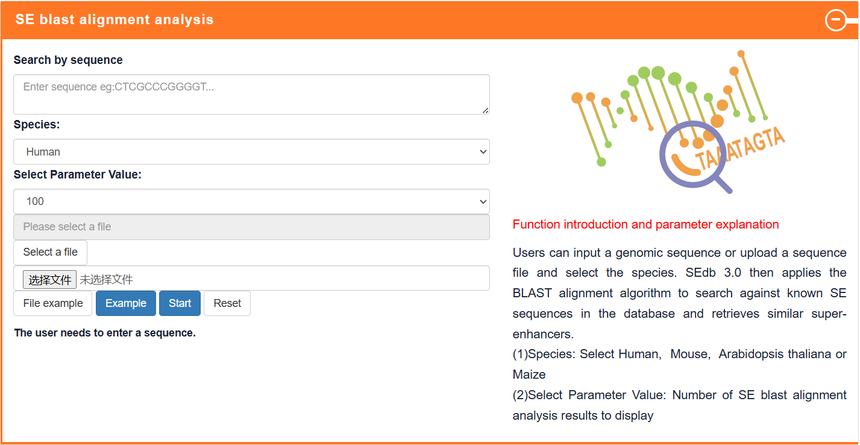Click the 'Please select a file' field

(251, 227)
